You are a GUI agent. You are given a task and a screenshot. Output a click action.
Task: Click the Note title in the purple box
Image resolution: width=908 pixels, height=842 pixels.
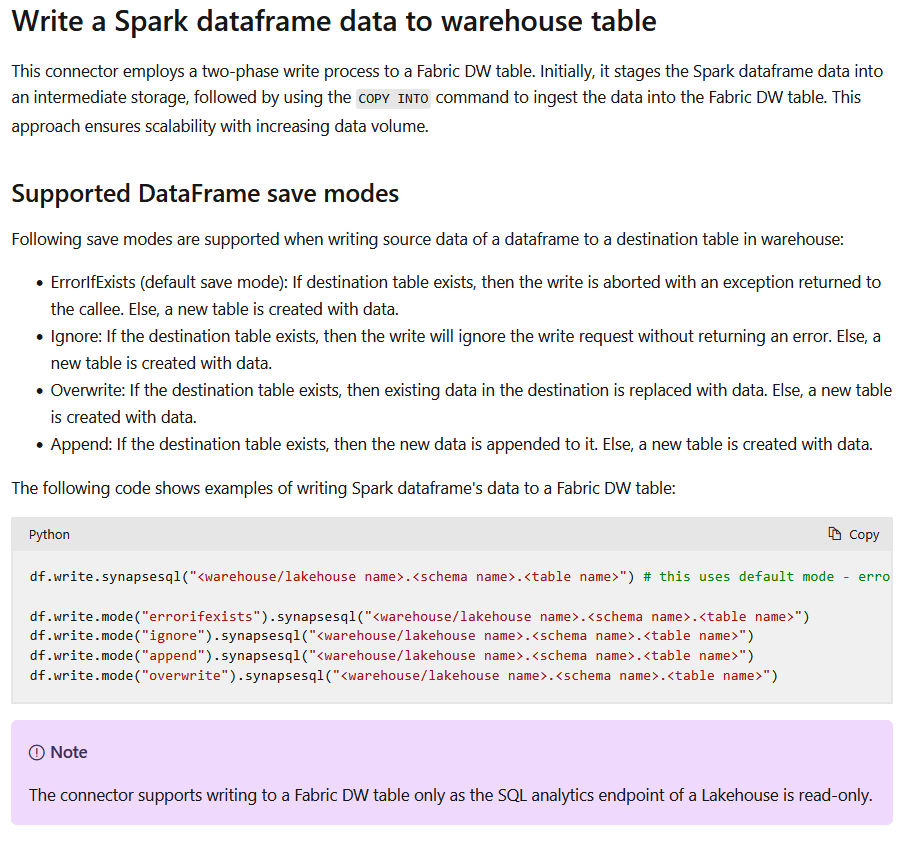69,752
